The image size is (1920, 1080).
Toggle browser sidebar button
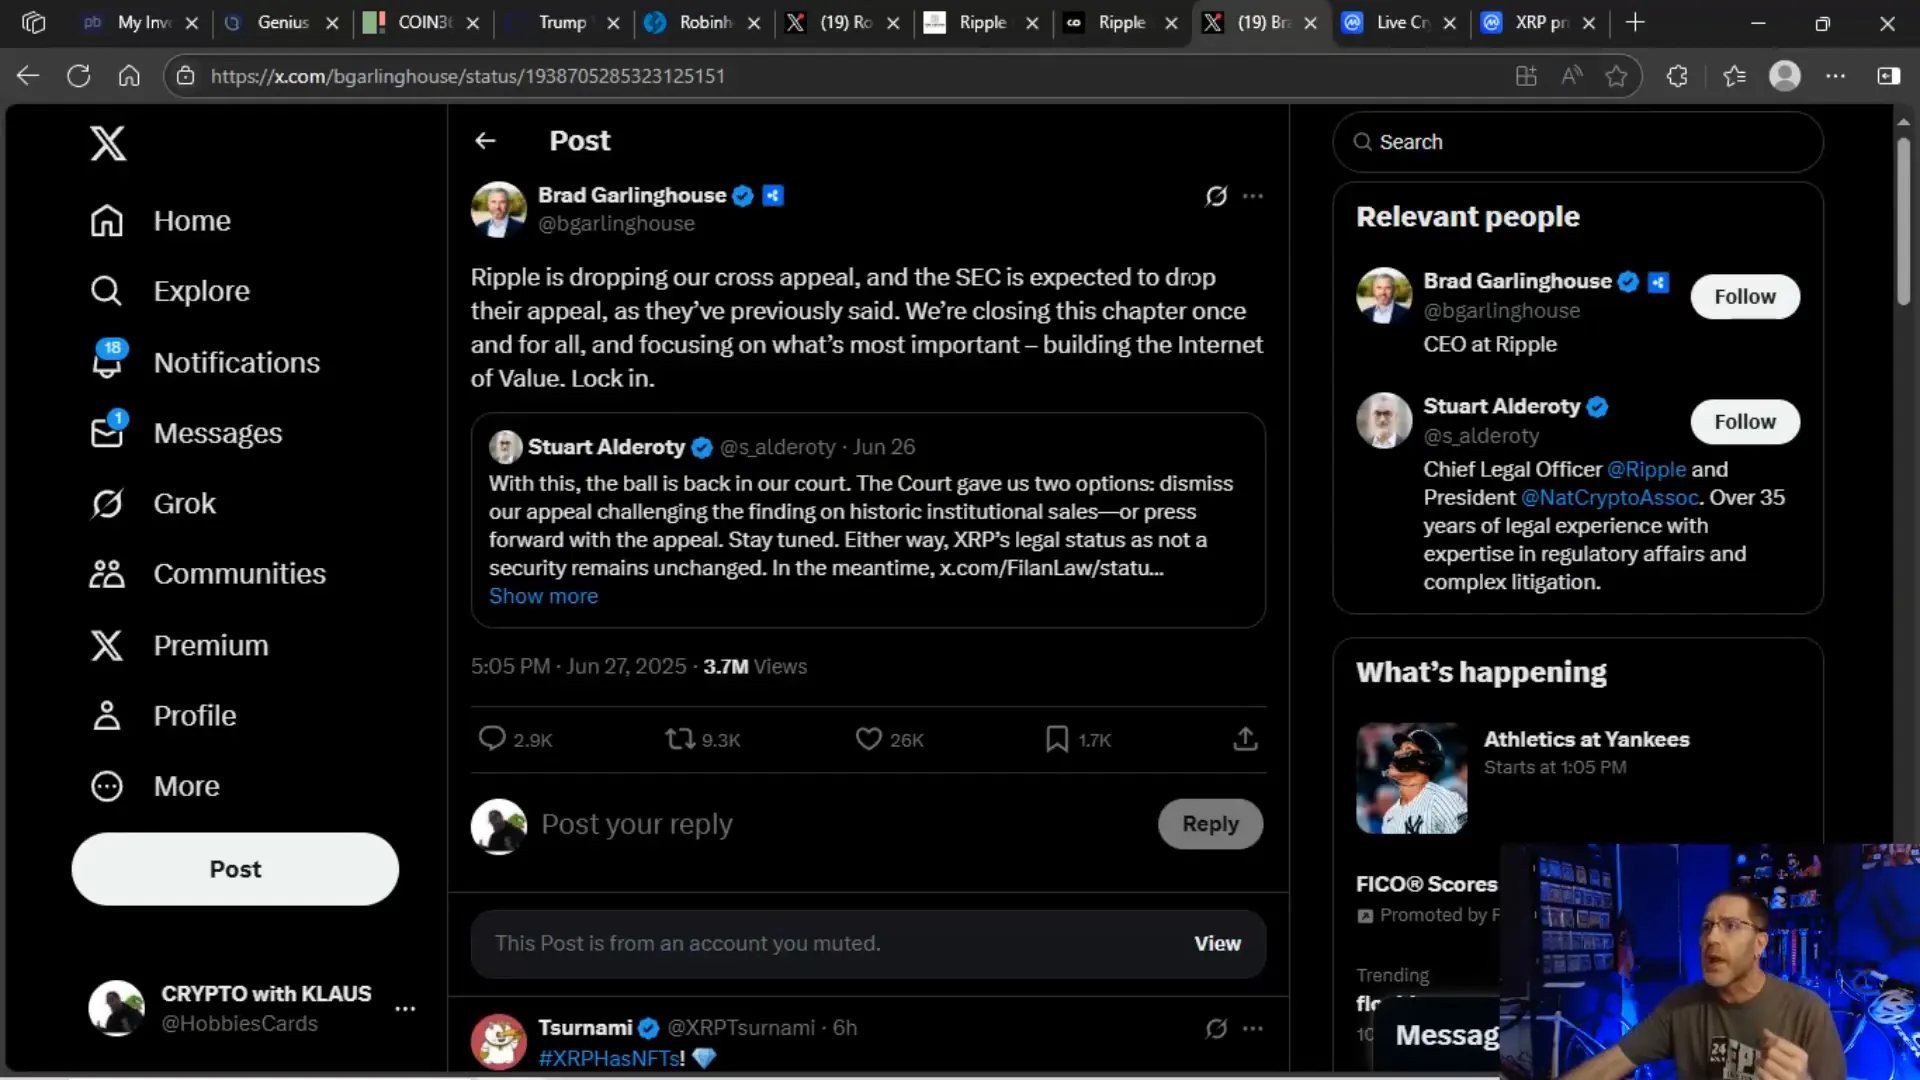(x=1888, y=76)
